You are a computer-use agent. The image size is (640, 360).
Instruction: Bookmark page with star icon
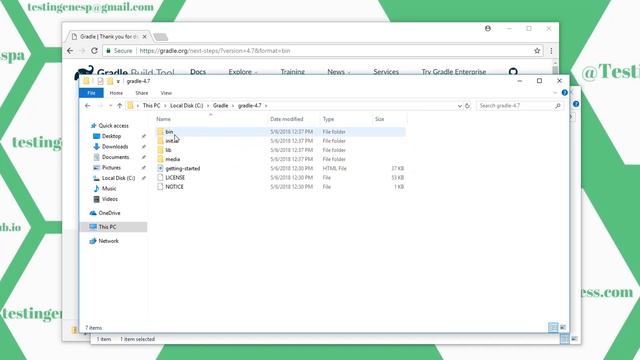pyautogui.click(x=537, y=51)
